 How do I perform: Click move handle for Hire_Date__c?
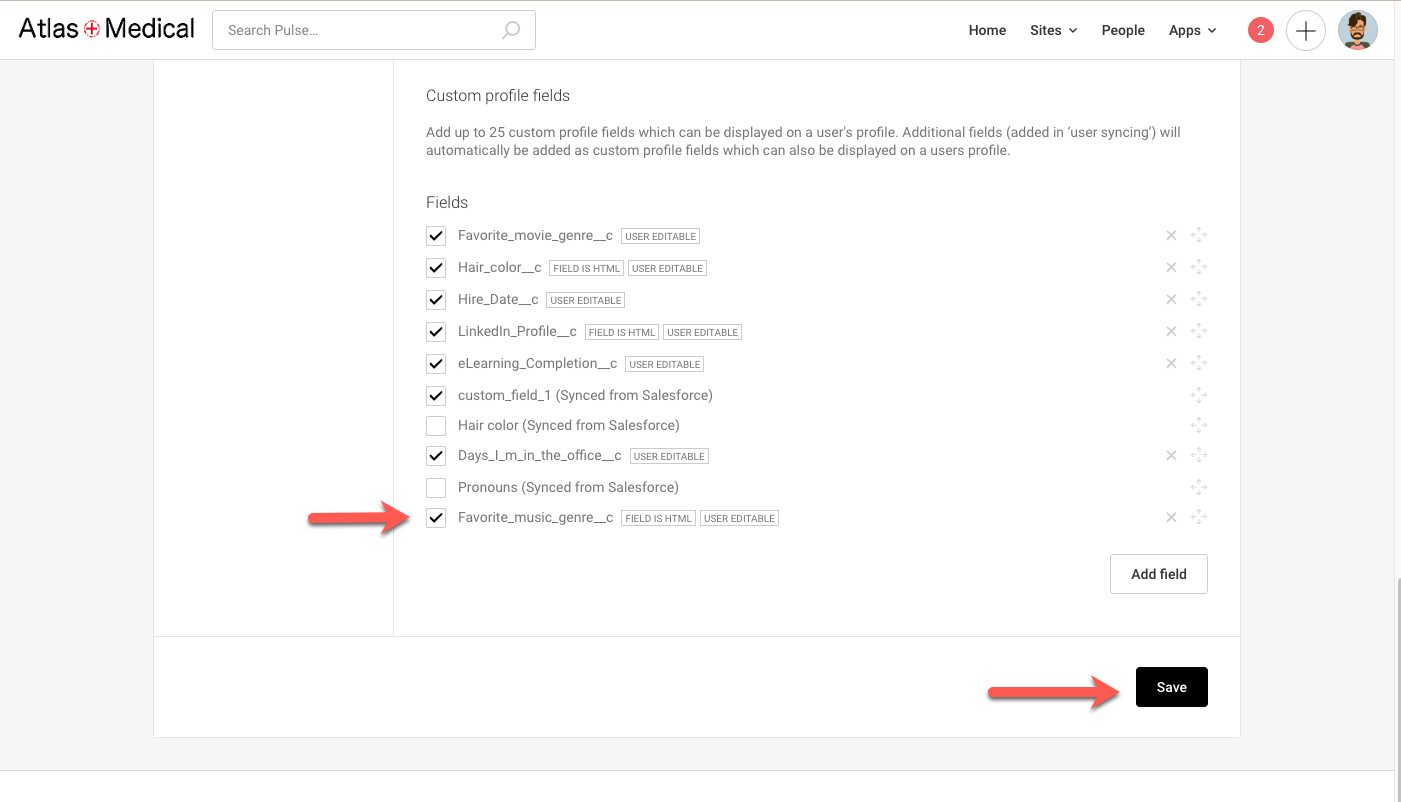coord(1199,300)
